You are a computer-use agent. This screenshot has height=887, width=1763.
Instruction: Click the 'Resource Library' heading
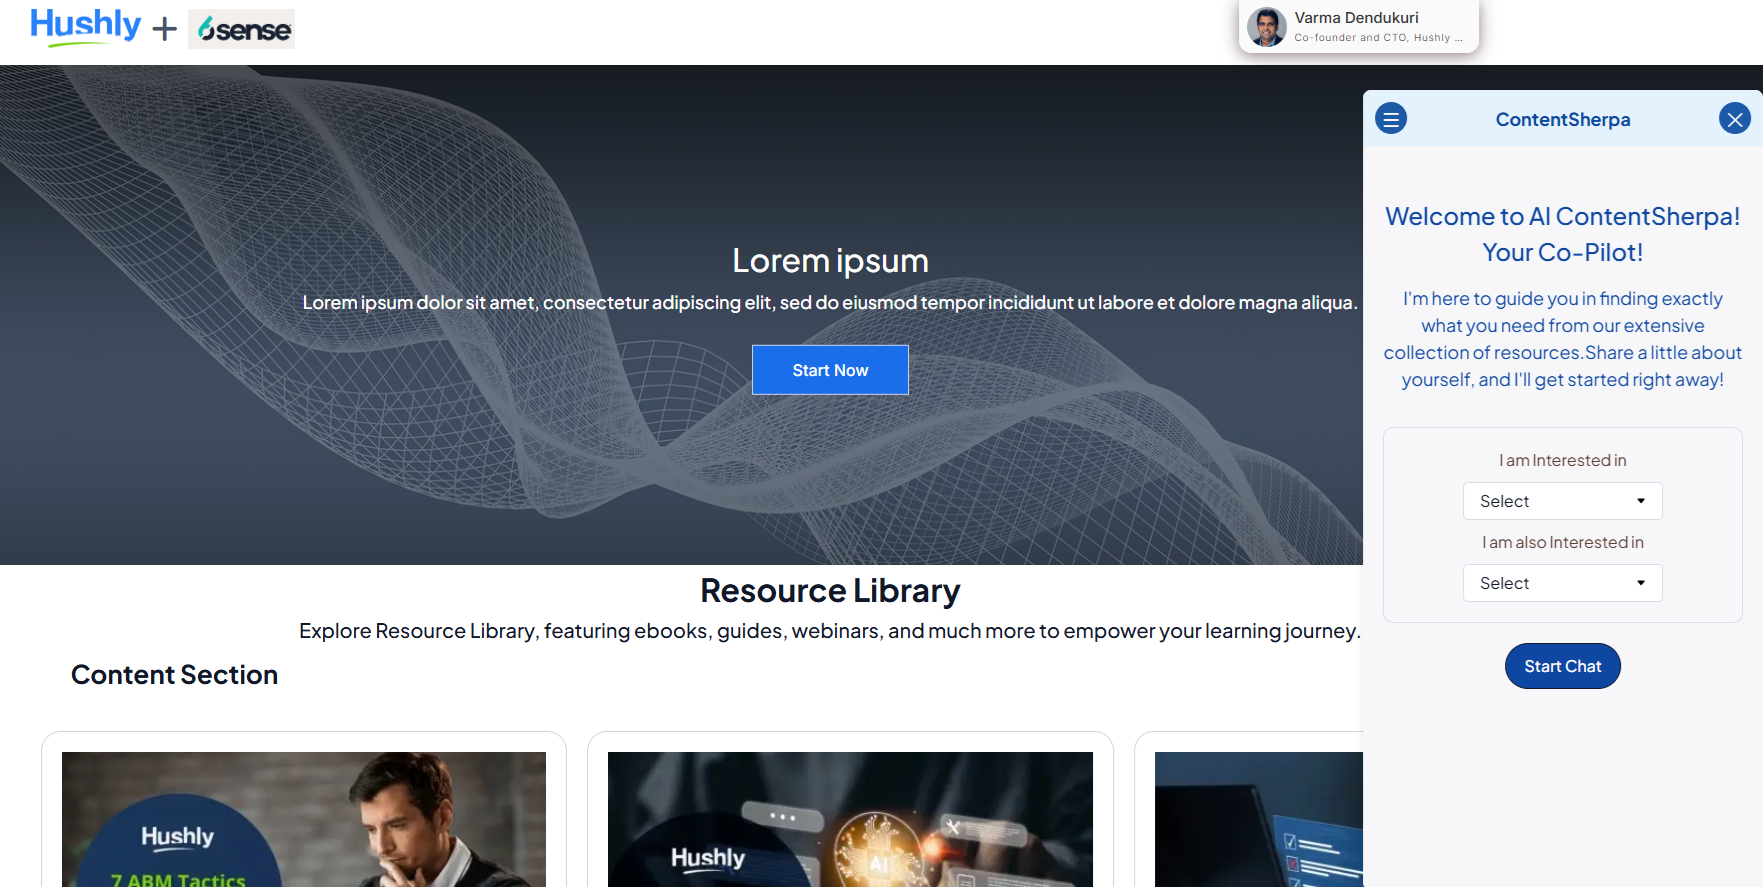pyautogui.click(x=830, y=591)
